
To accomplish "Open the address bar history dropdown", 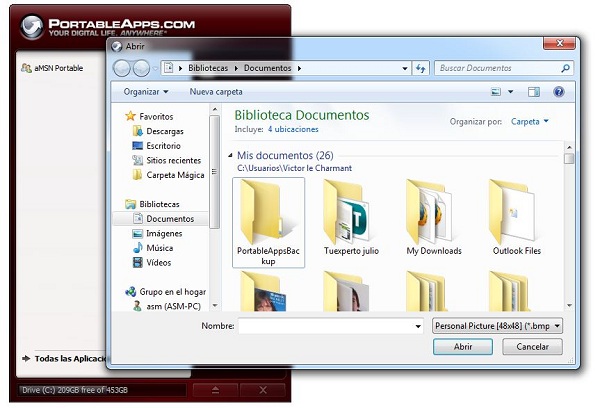I will tap(405, 69).
